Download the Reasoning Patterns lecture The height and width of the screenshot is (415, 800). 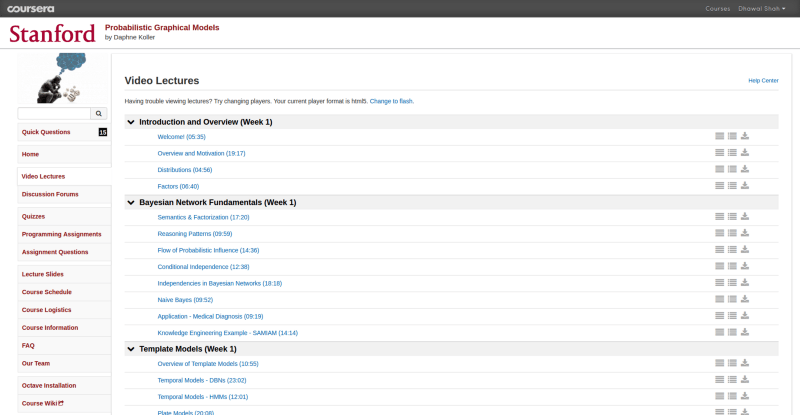point(745,233)
